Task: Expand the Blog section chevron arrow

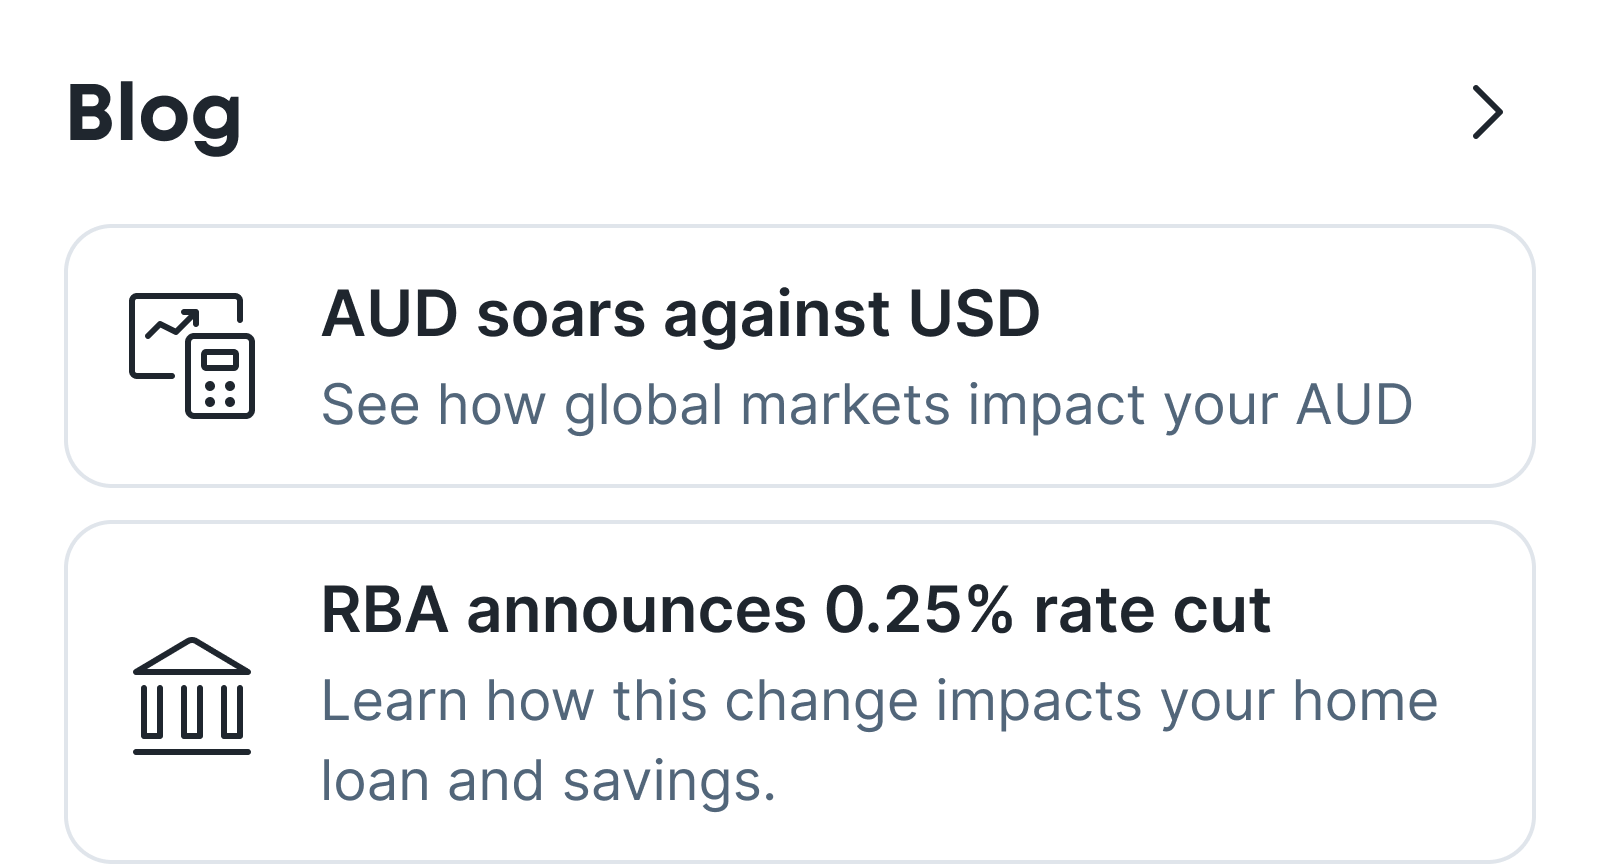Action: pyautogui.click(x=1487, y=112)
